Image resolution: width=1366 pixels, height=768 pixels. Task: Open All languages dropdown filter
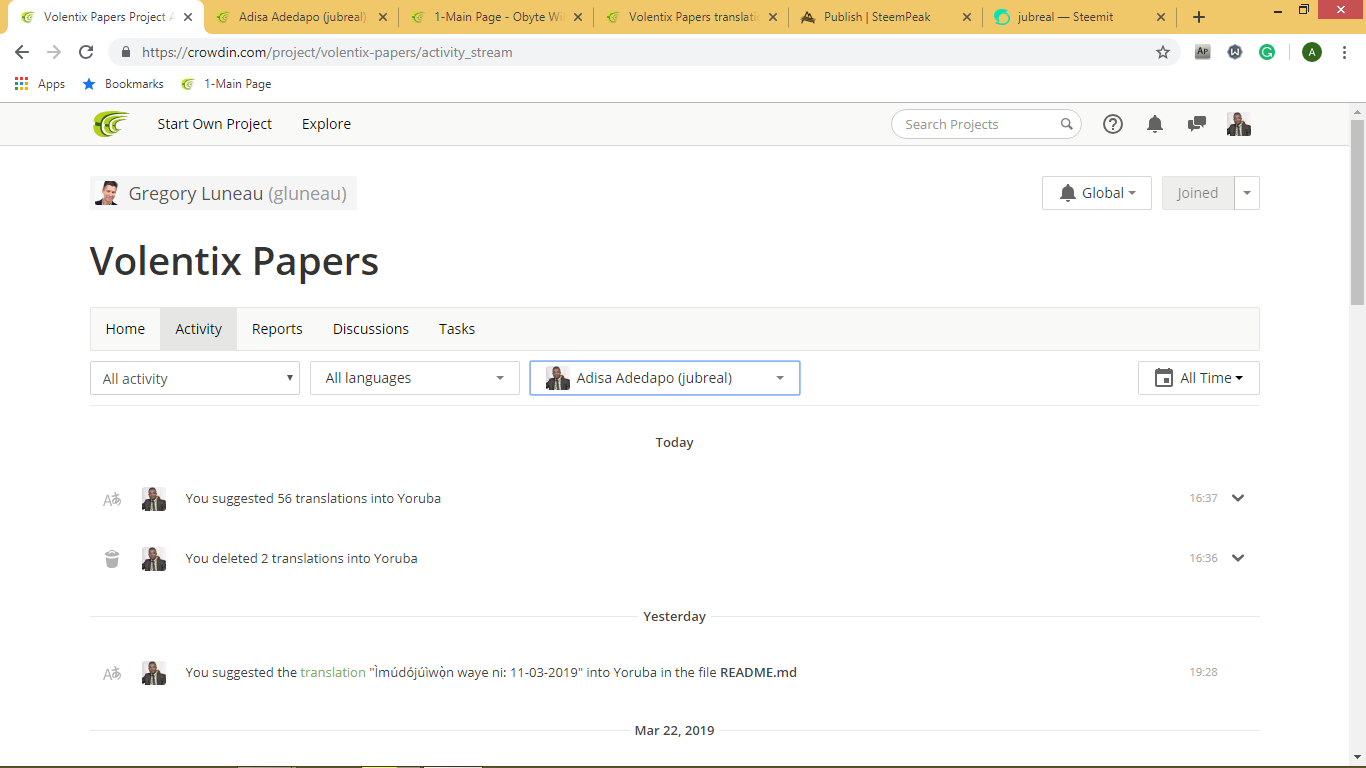point(415,378)
